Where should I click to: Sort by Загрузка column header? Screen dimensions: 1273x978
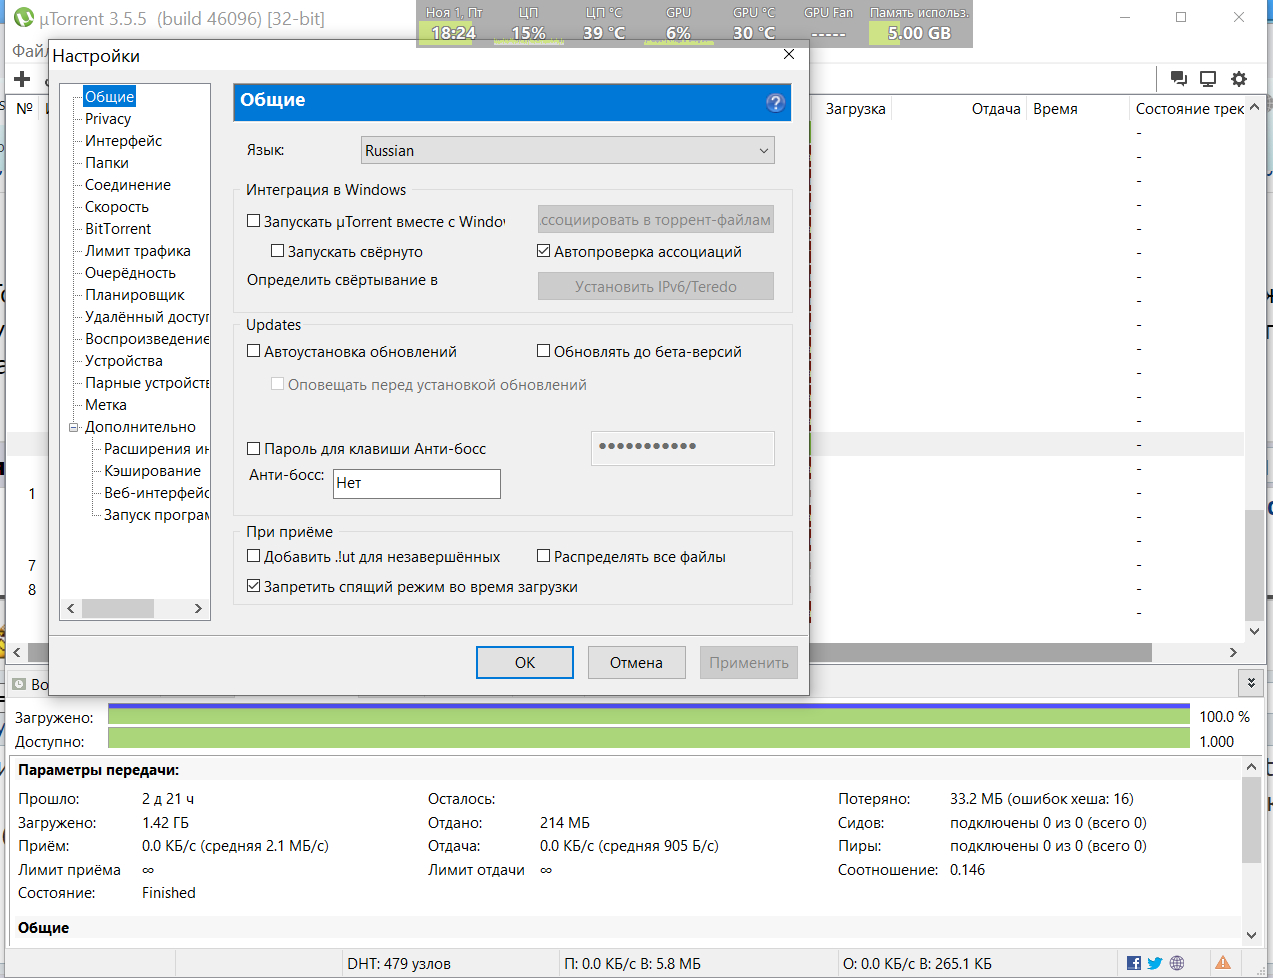(x=856, y=109)
